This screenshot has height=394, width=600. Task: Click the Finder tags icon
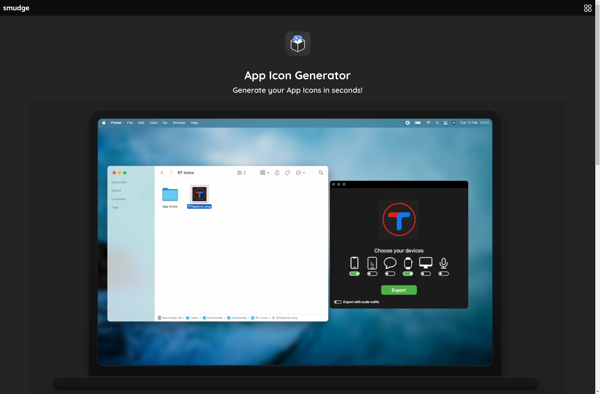tap(287, 173)
